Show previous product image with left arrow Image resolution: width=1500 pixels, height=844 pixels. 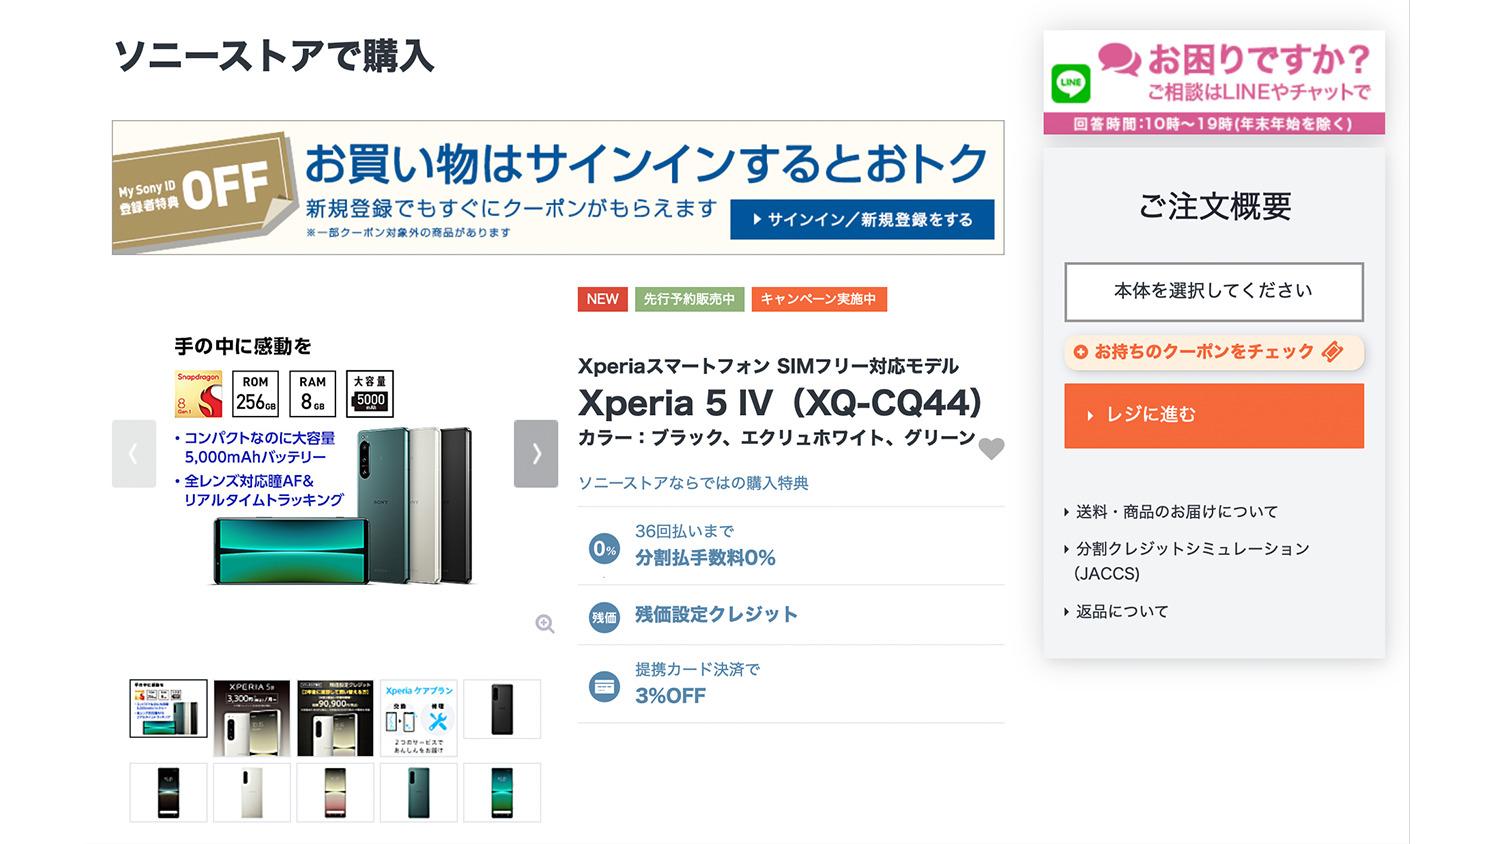(134, 453)
